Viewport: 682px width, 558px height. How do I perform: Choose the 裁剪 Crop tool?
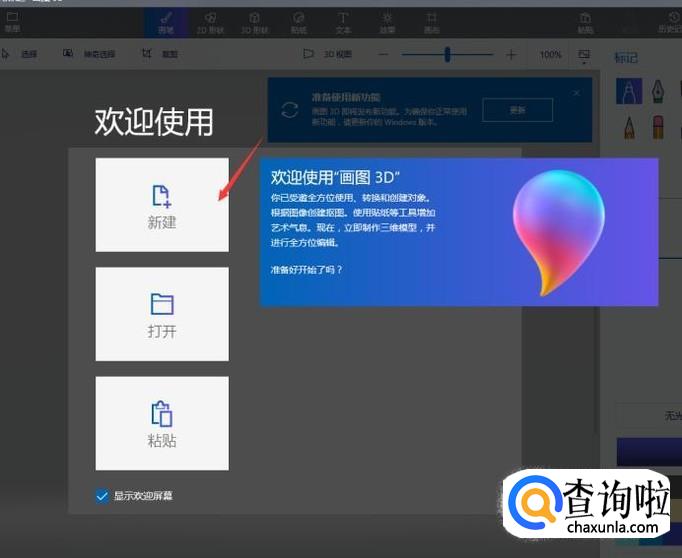[160, 54]
